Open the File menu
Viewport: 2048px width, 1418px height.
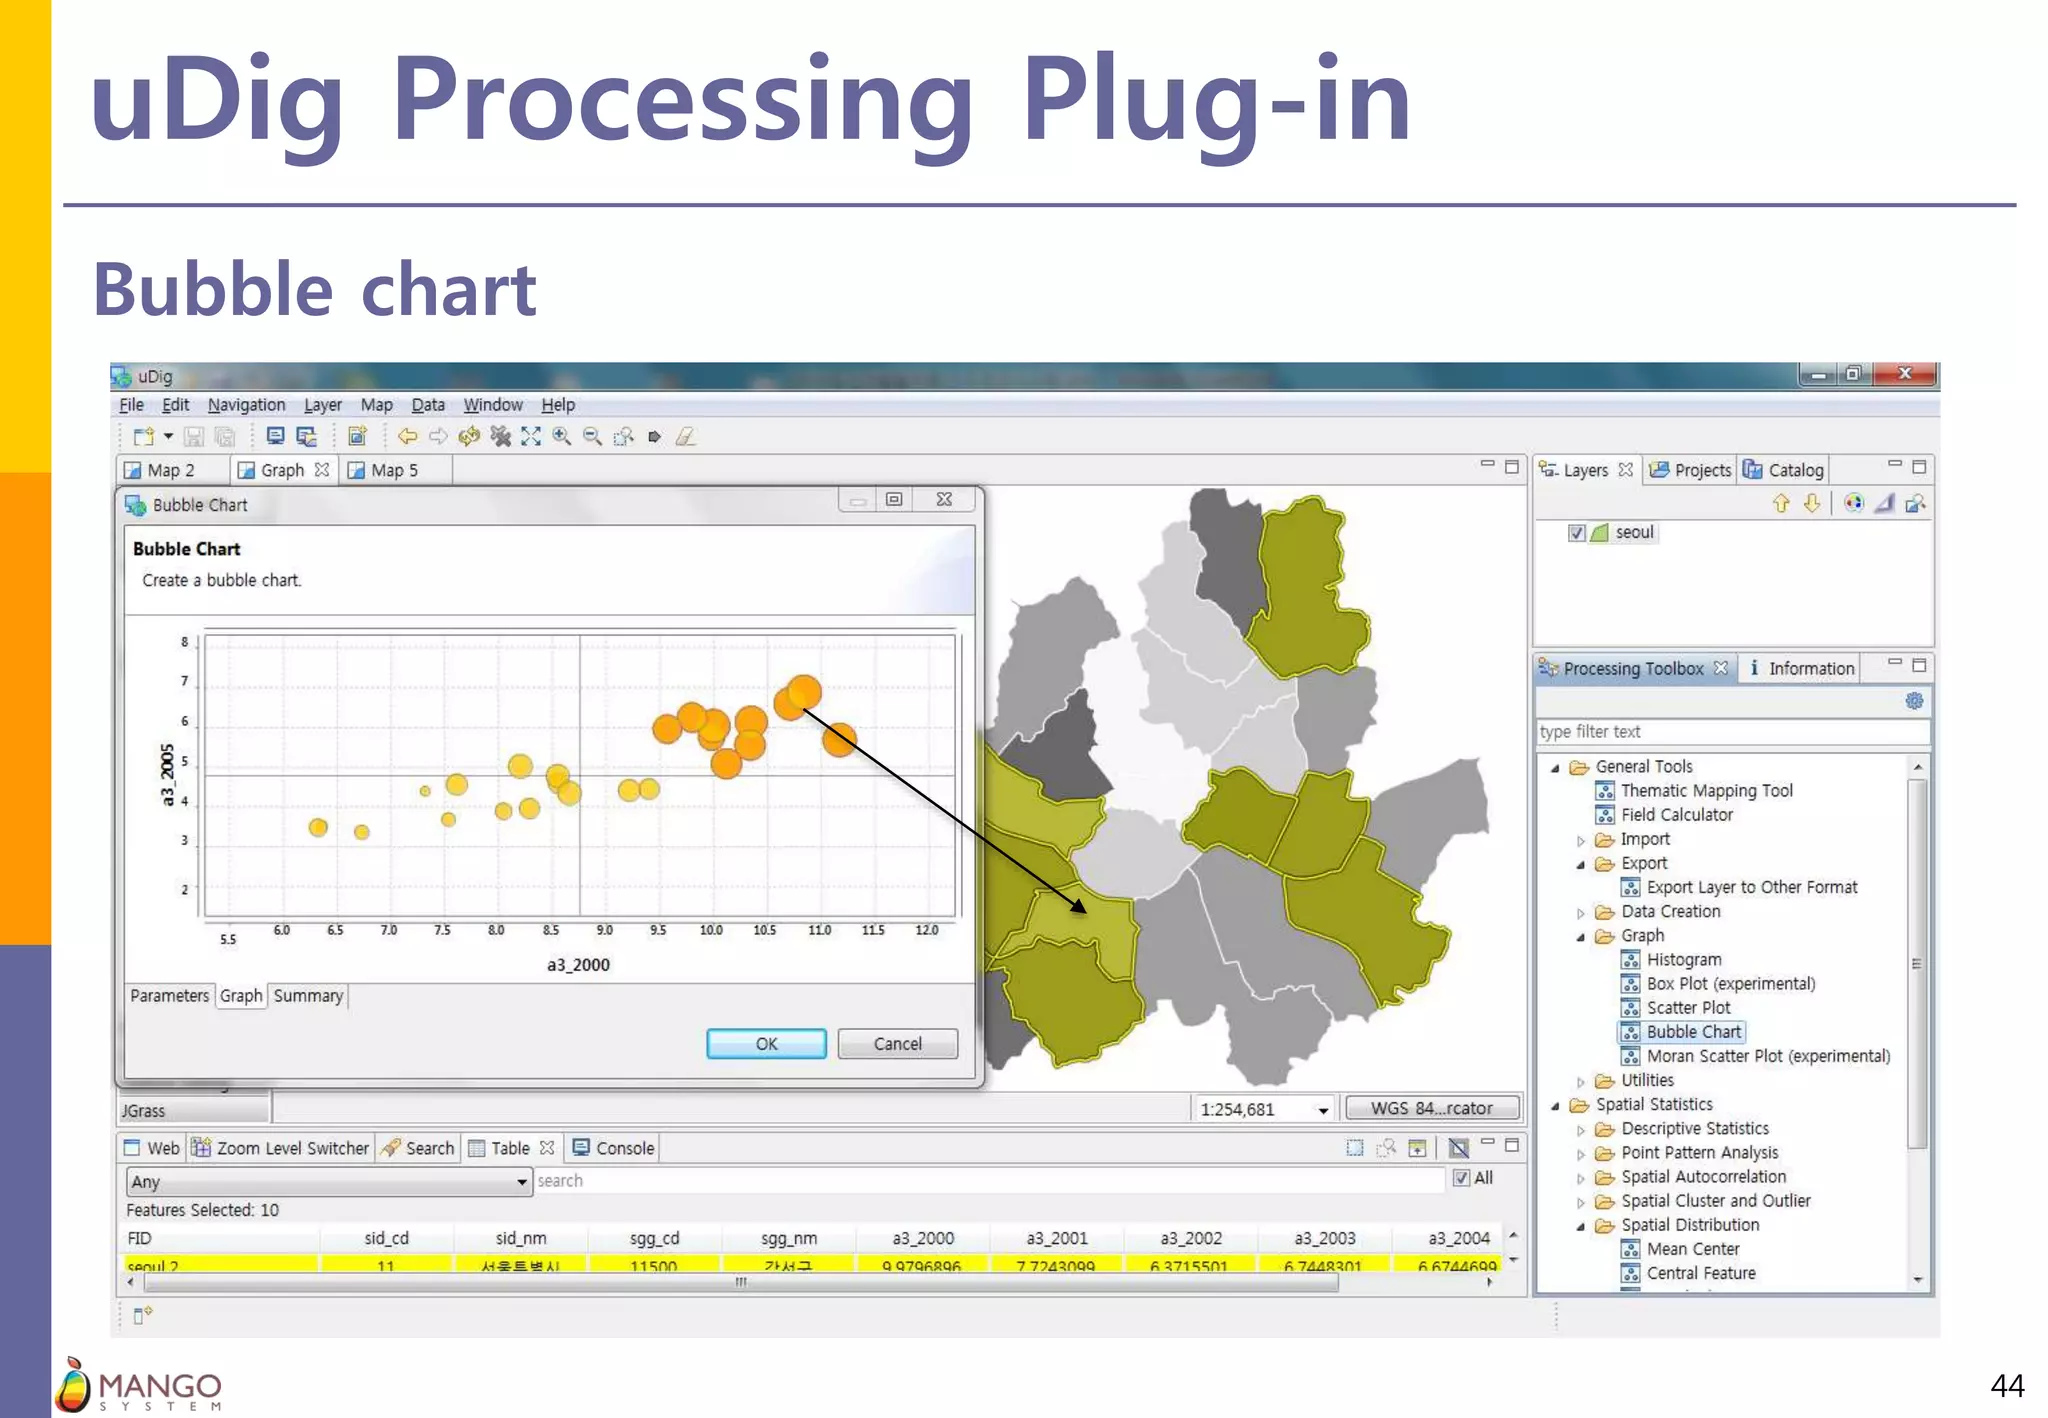pyautogui.click(x=131, y=405)
